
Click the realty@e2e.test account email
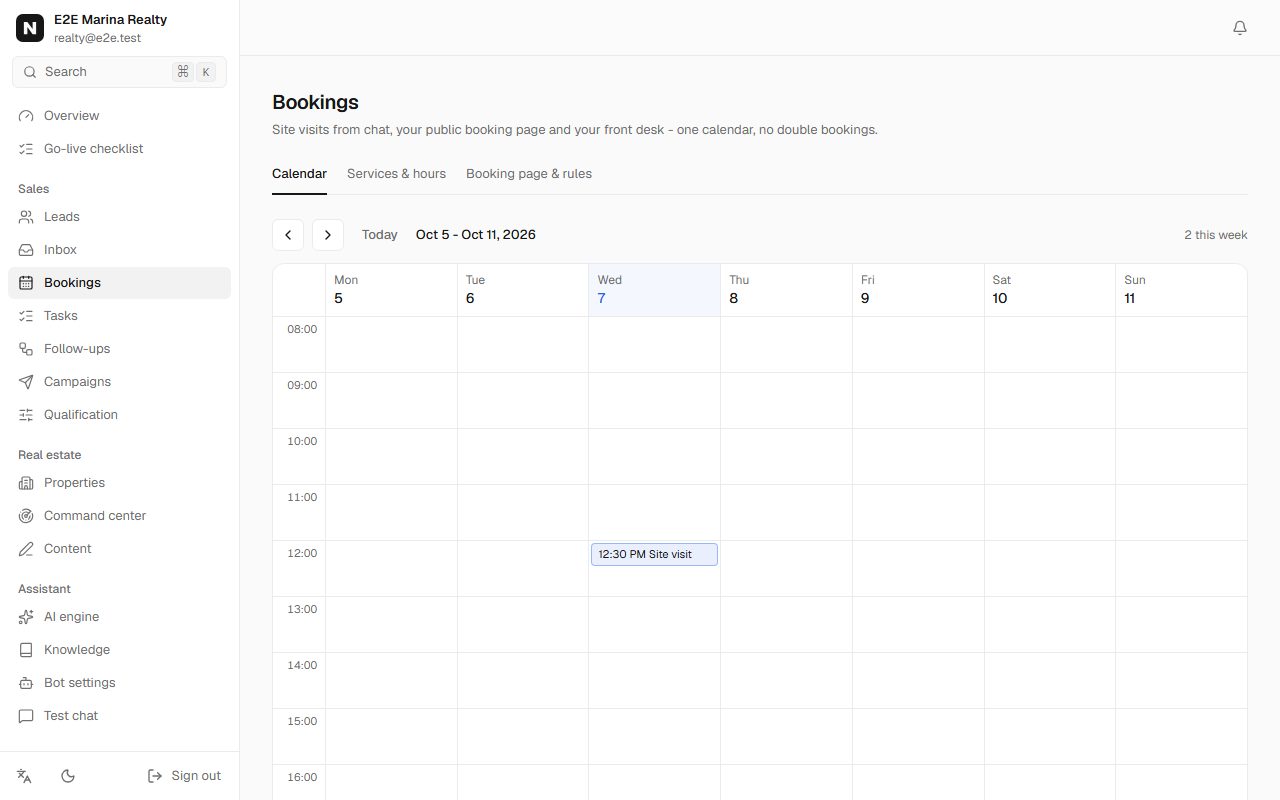point(97,38)
